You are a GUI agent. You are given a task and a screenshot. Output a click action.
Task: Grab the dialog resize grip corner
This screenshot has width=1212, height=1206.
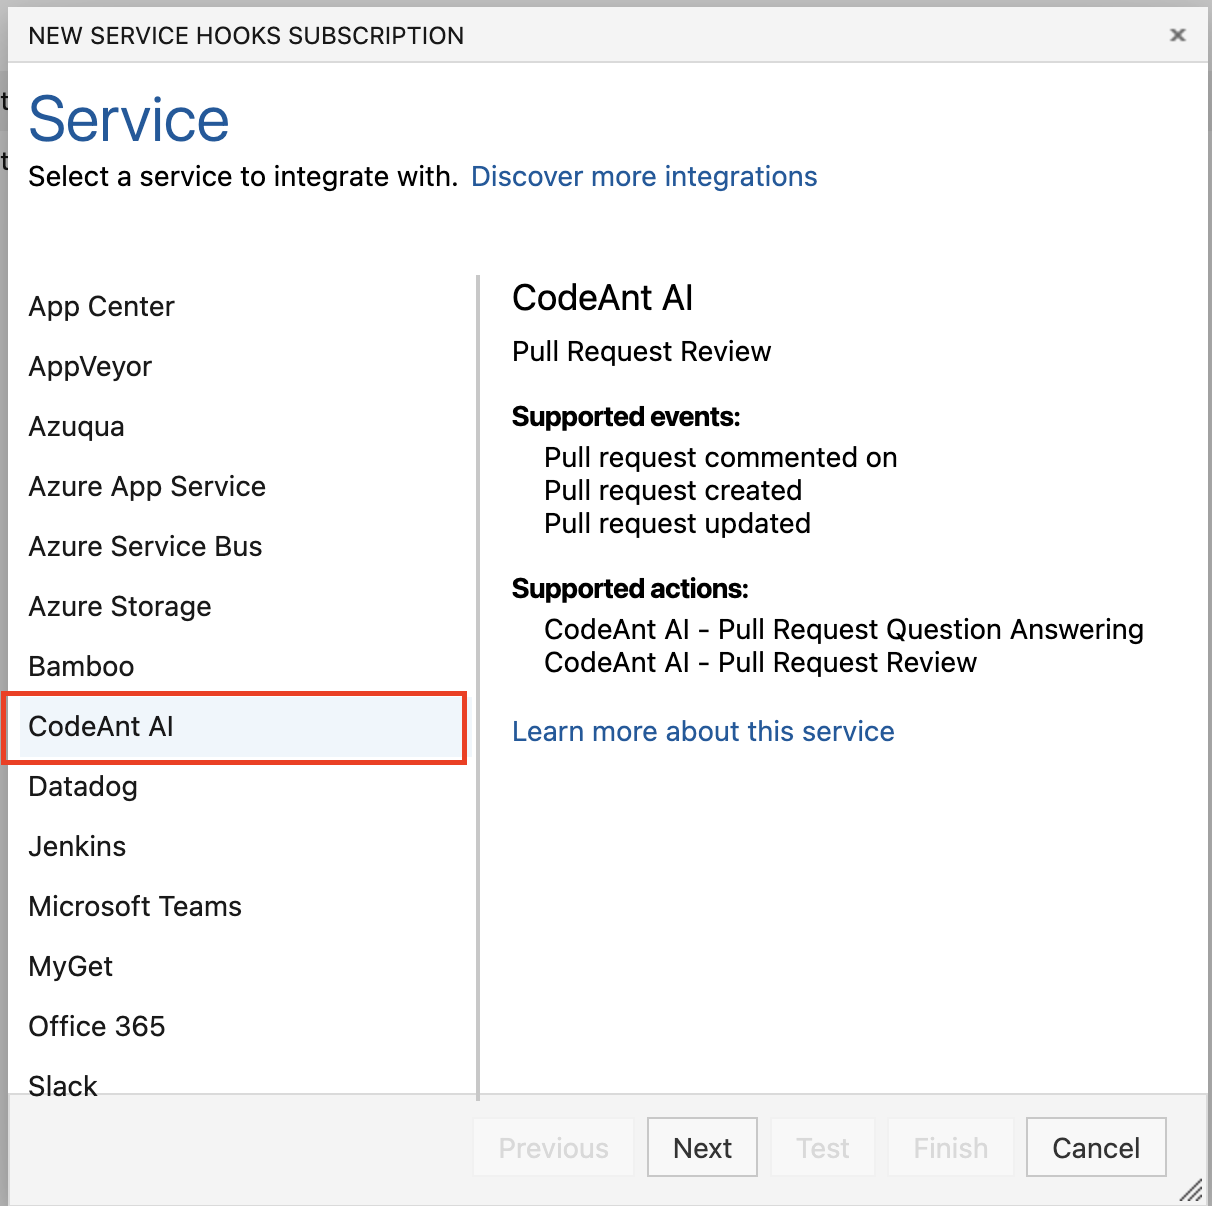[x=1191, y=1189]
